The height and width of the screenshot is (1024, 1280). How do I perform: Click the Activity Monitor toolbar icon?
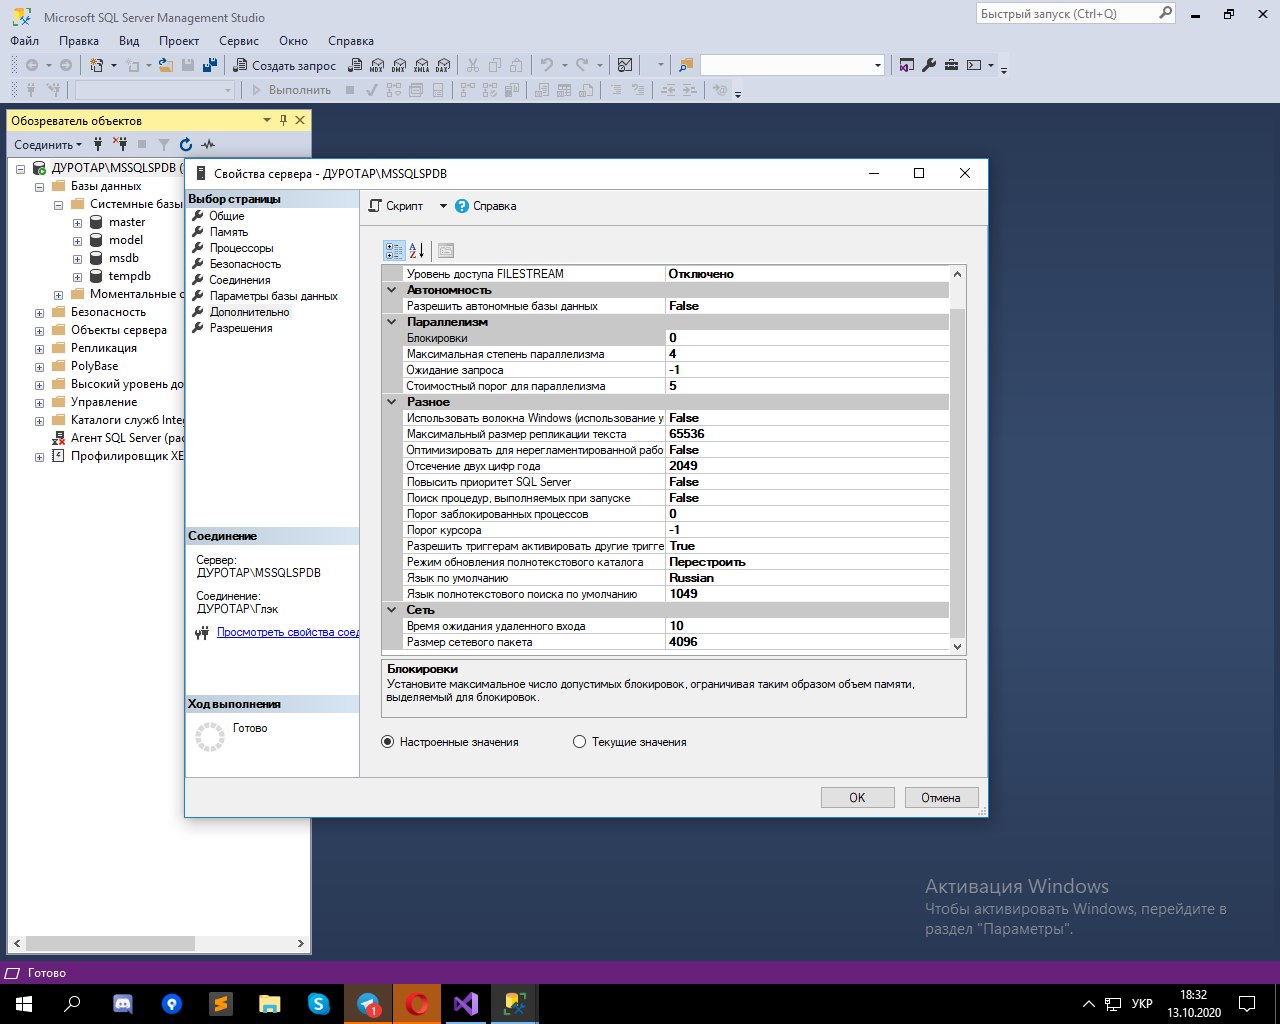tap(625, 65)
